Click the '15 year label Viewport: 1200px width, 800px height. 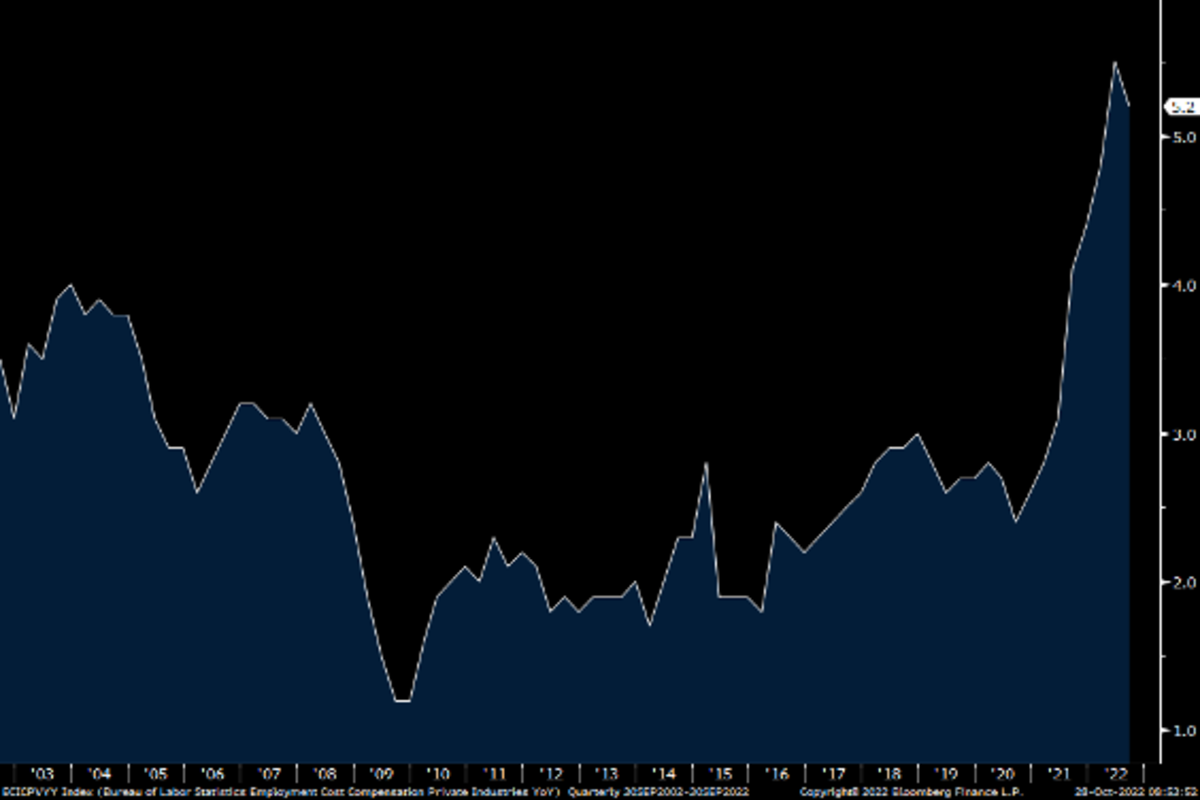tap(720, 773)
